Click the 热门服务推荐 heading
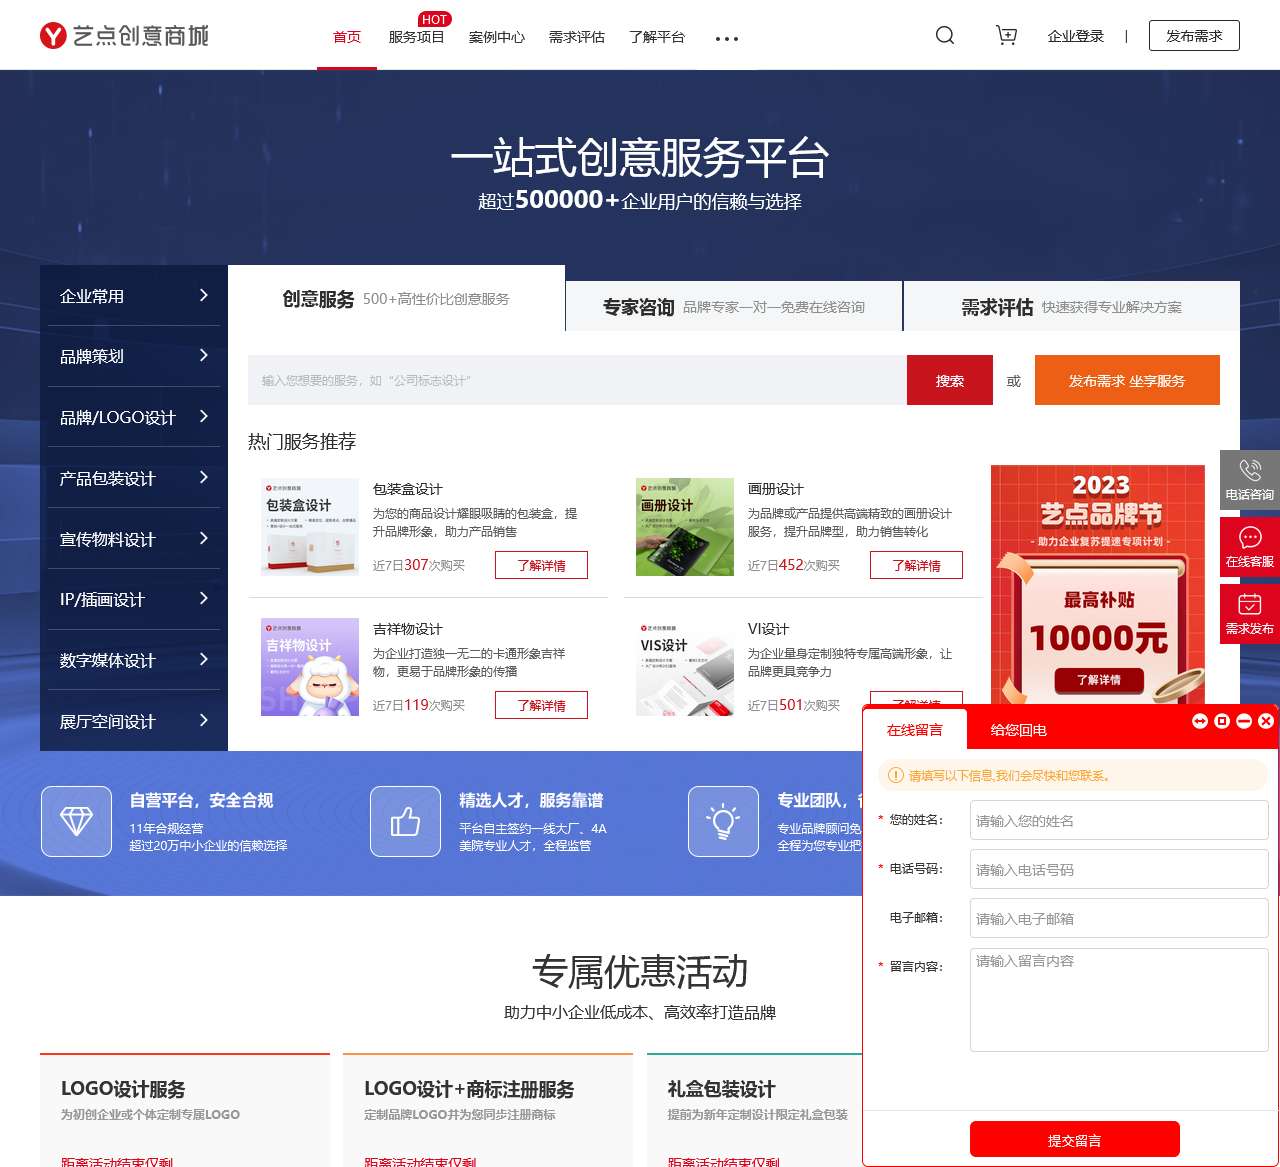The image size is (1280, 1167). (x=302, y=441)
